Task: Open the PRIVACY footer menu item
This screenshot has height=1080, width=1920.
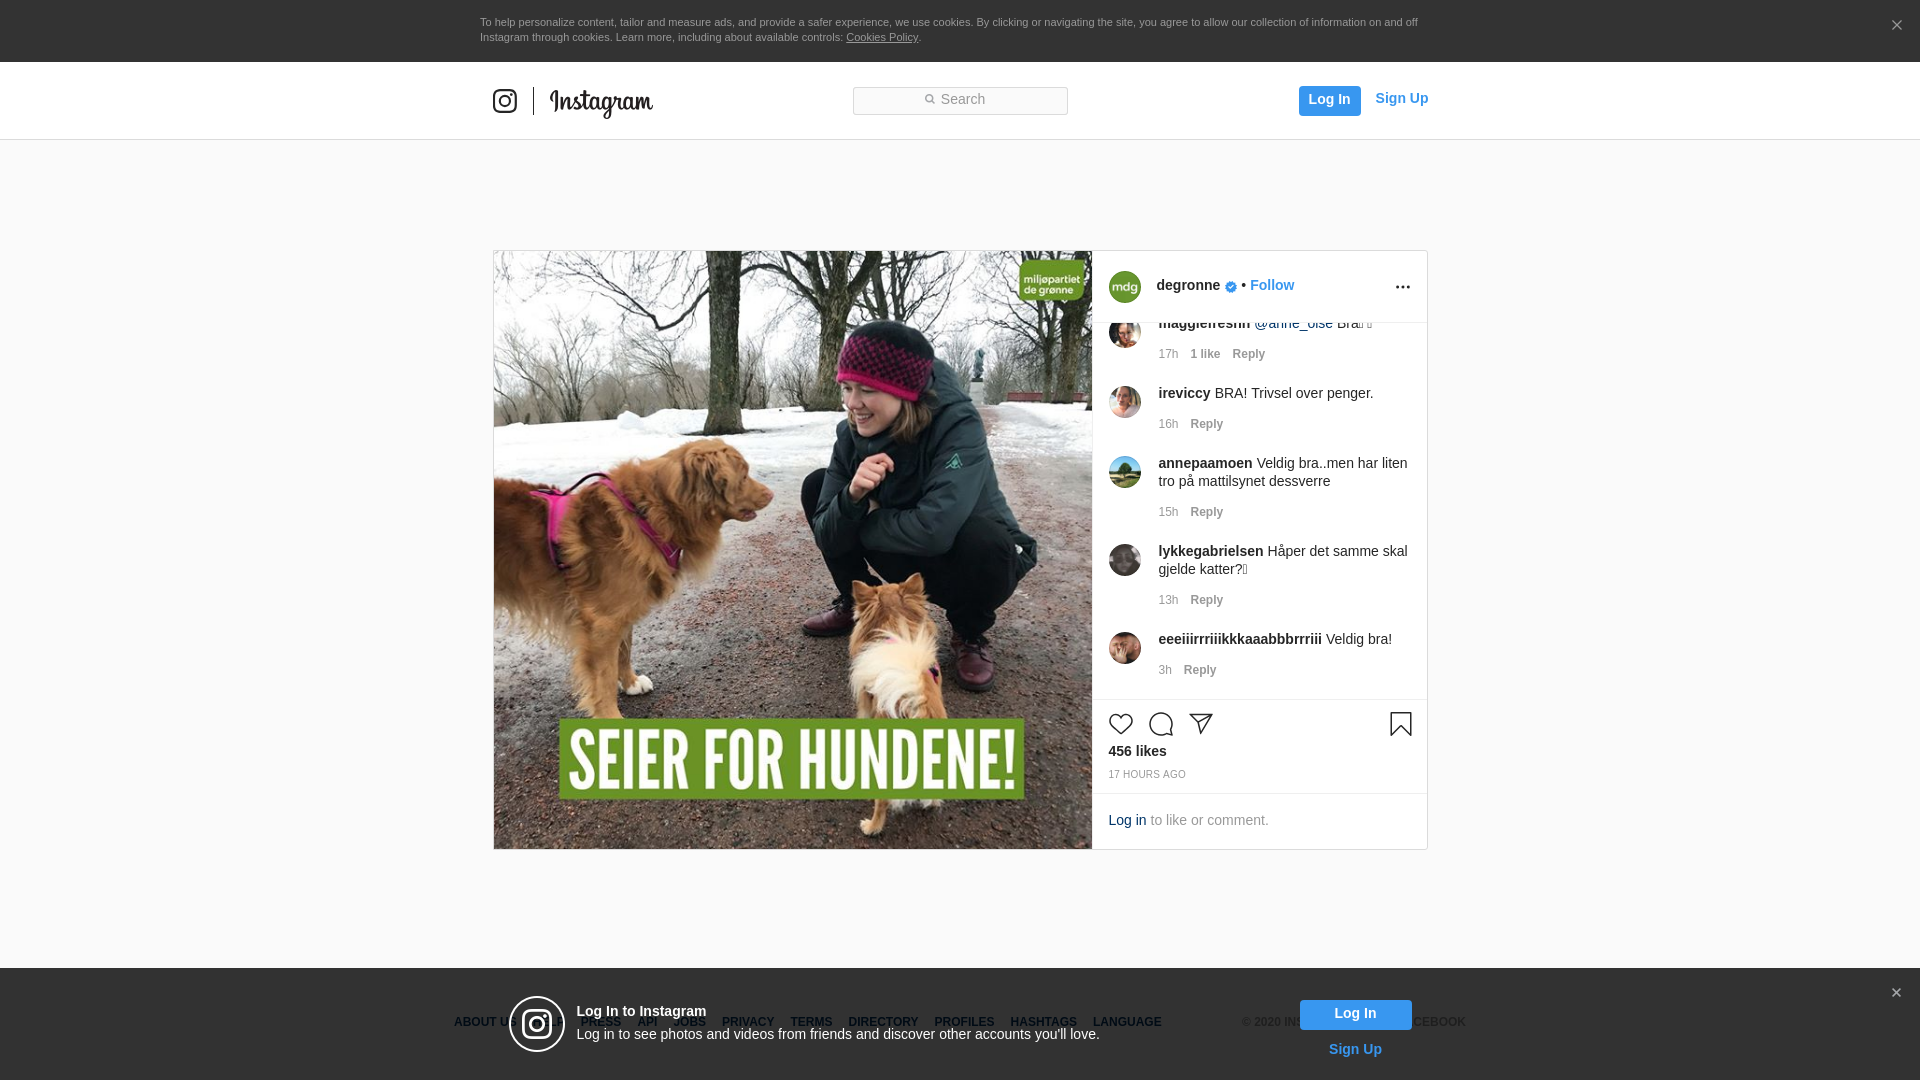Action: (747, 1022)
